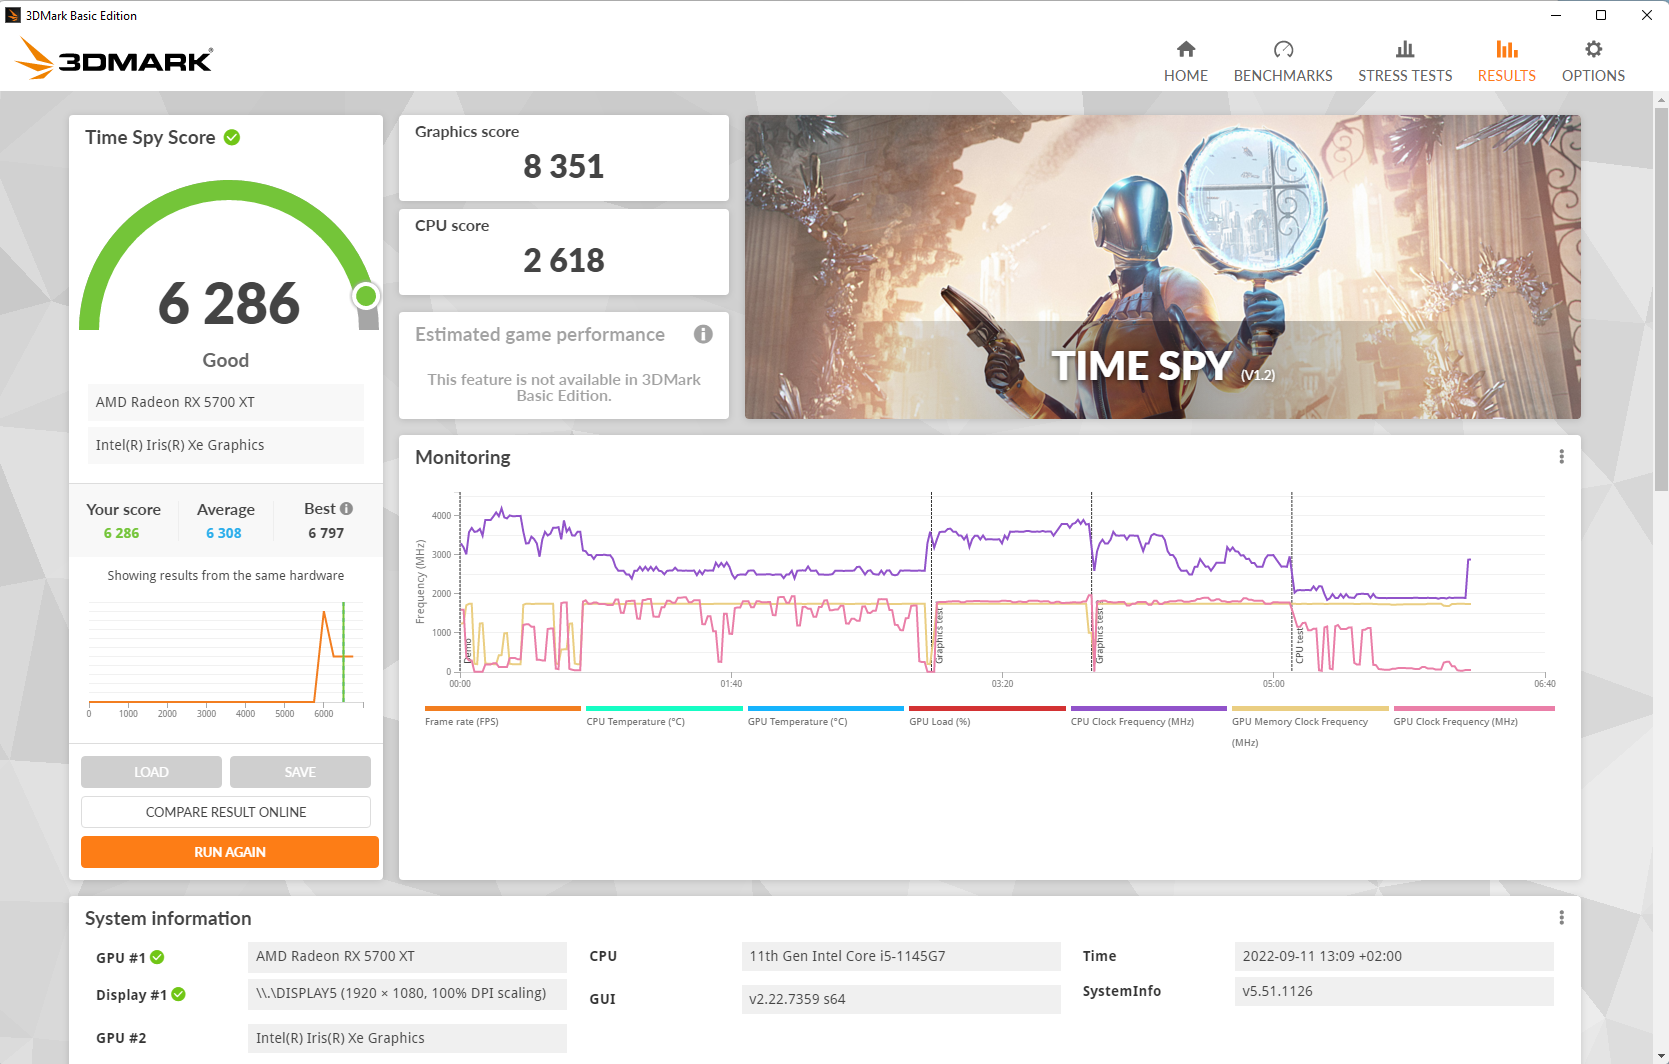Click the LOAD button

pyautogui.click(x=151, y=772)
